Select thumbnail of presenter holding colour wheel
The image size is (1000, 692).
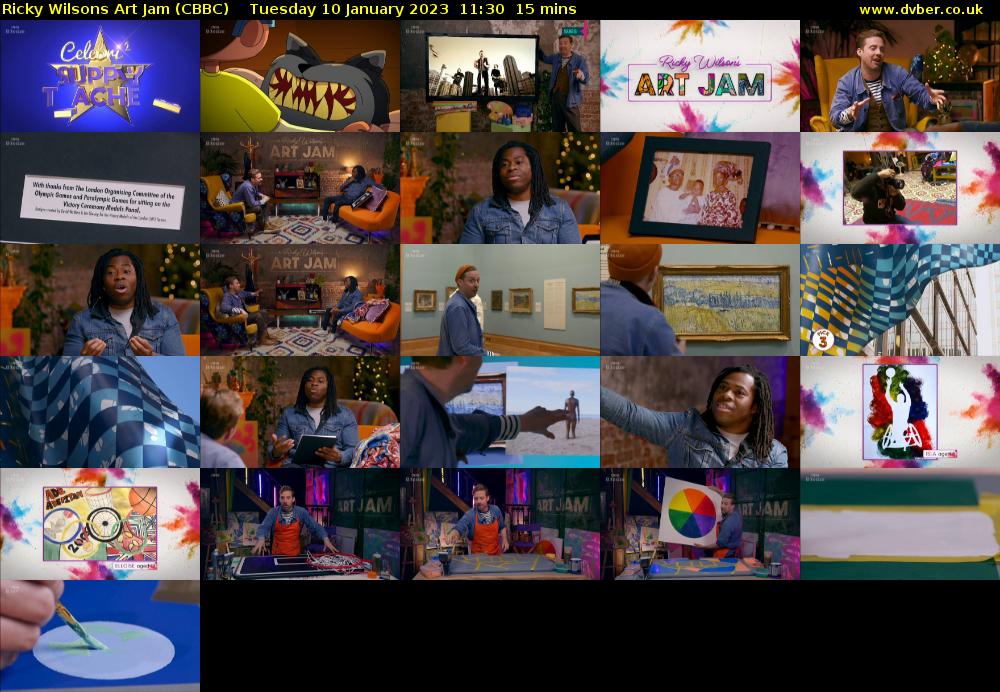coord(700,524)
